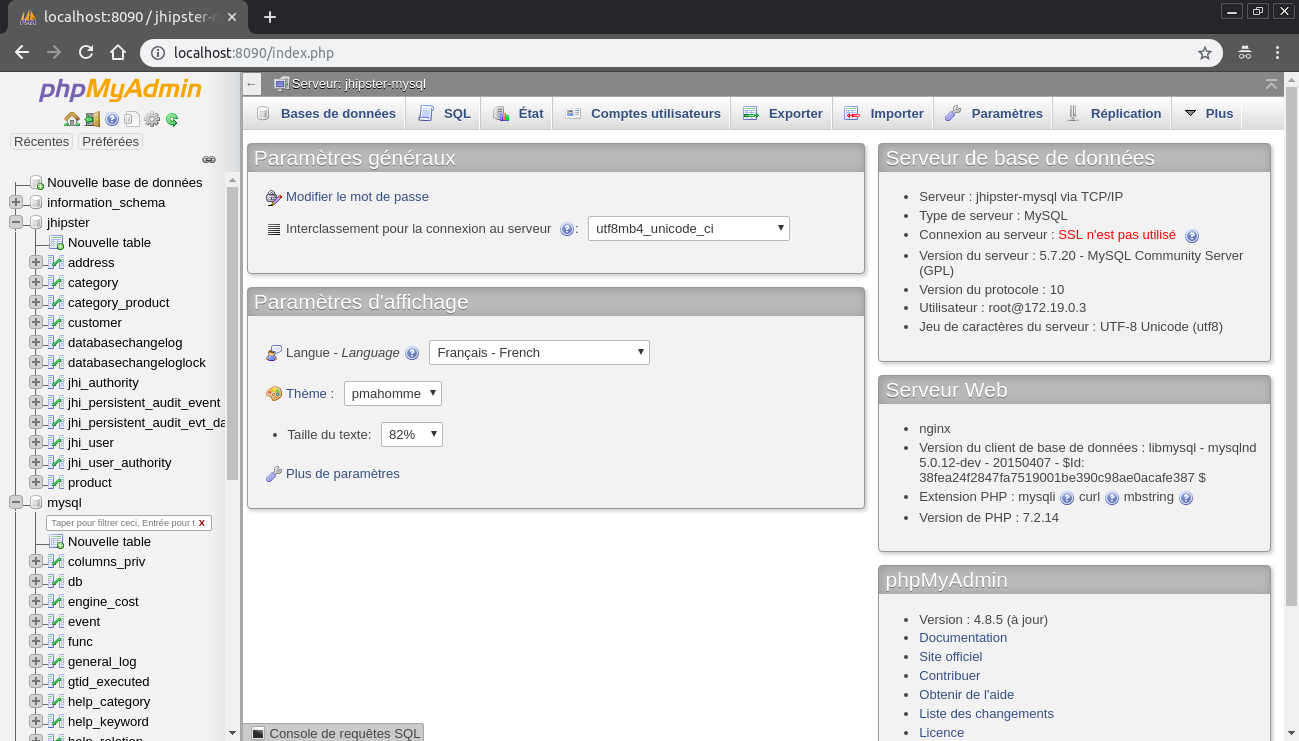Image resolution: width=1299 pixels, height=741 pixels.
Task: Click help icon next to mbstring extension
Action: coord(1186,498)
